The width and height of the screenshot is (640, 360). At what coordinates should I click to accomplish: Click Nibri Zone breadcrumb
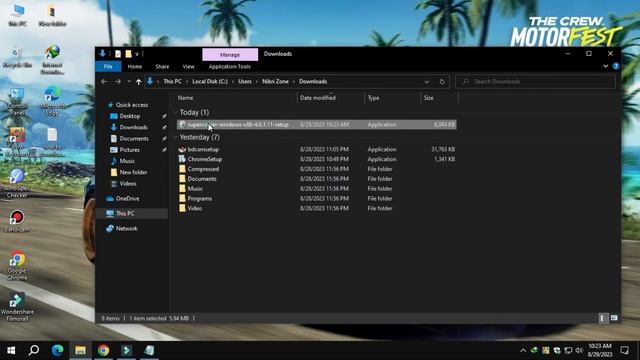tap(275, 82)
